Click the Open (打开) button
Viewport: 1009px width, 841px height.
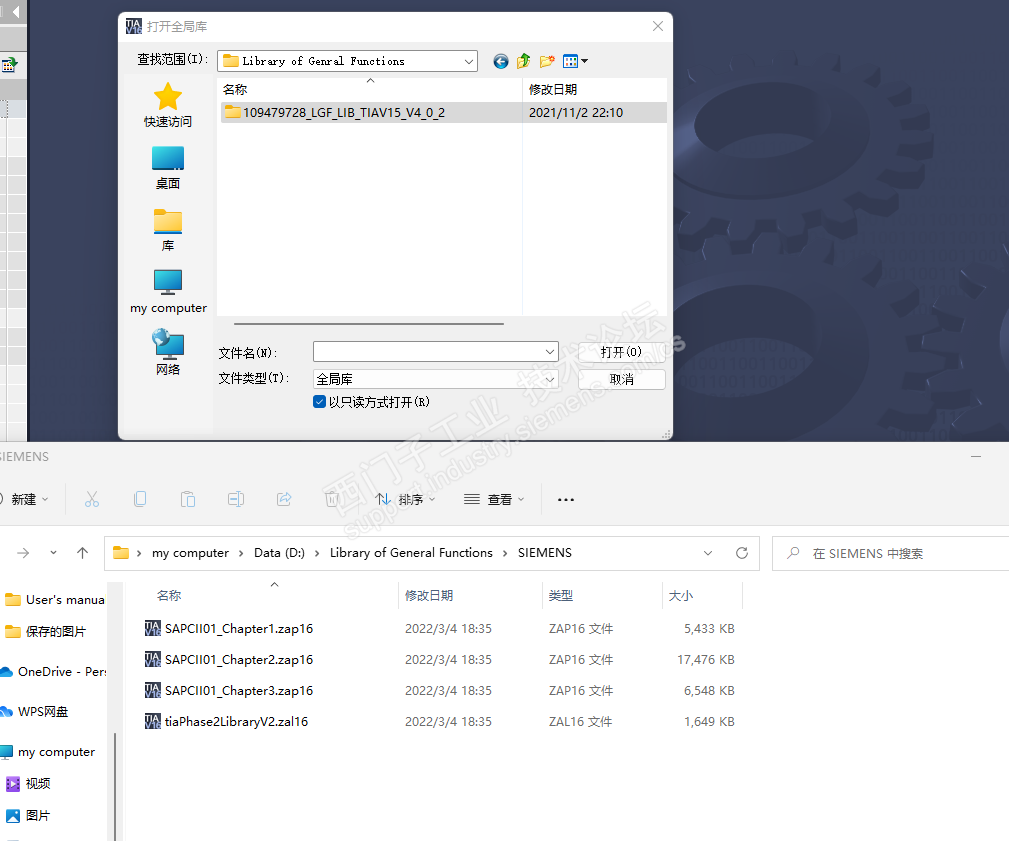click(621, 352)
